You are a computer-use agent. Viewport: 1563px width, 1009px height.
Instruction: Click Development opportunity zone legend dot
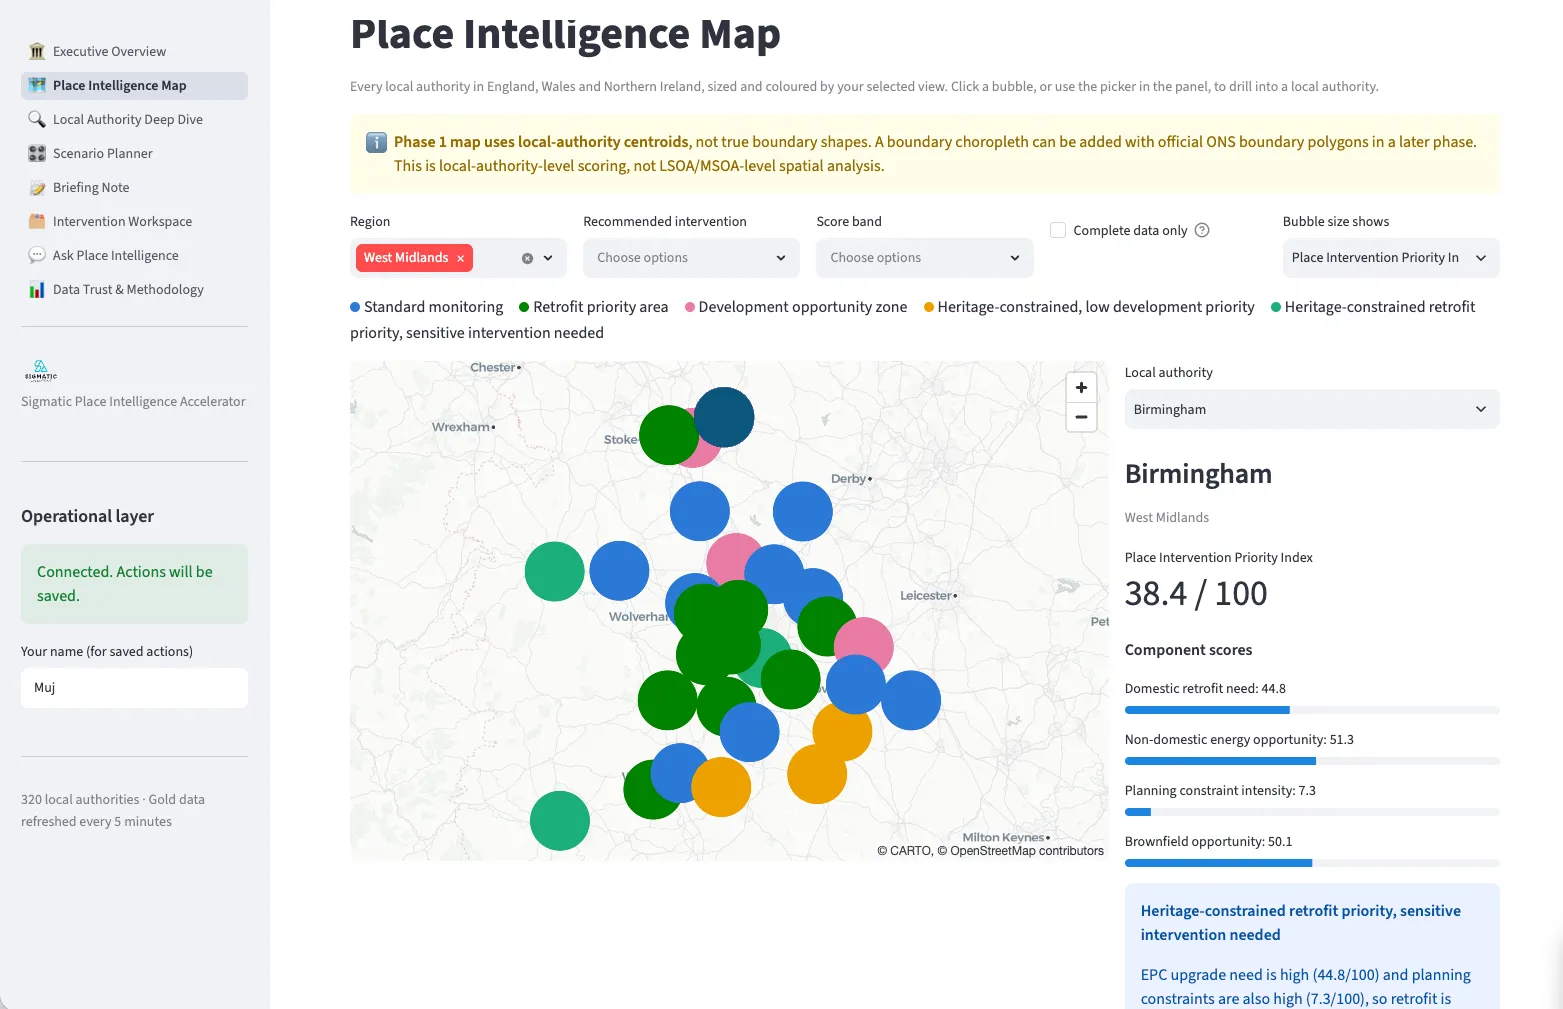click(690, 307)
